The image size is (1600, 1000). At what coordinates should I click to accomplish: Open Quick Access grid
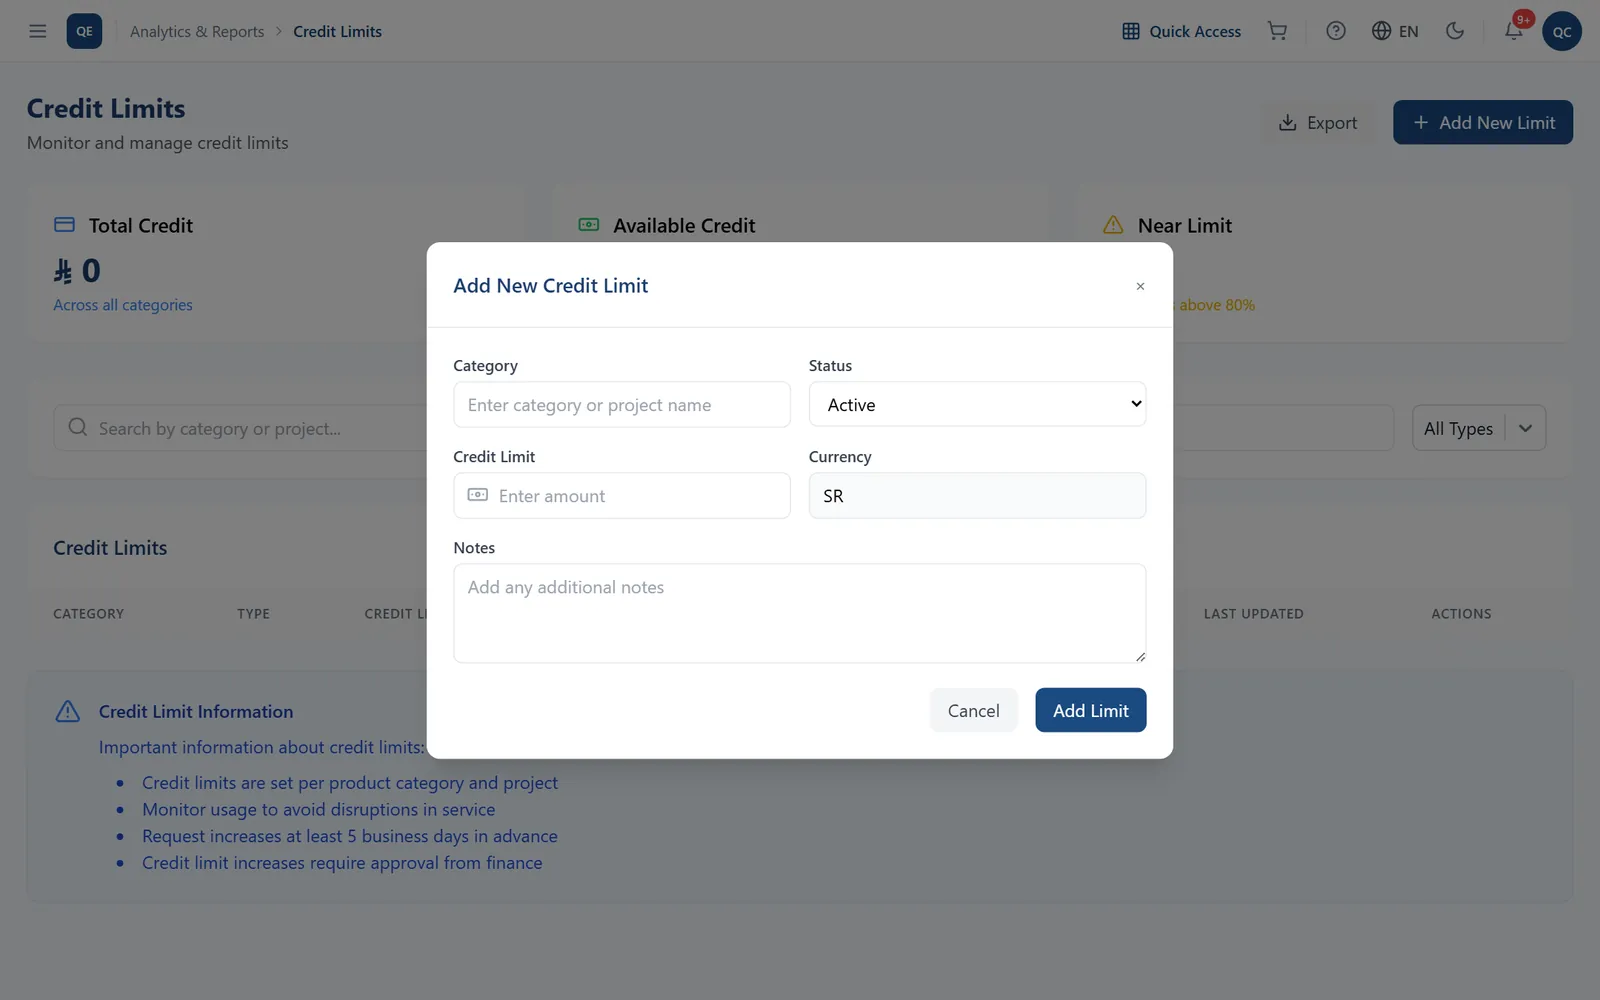click(1181, 31)
